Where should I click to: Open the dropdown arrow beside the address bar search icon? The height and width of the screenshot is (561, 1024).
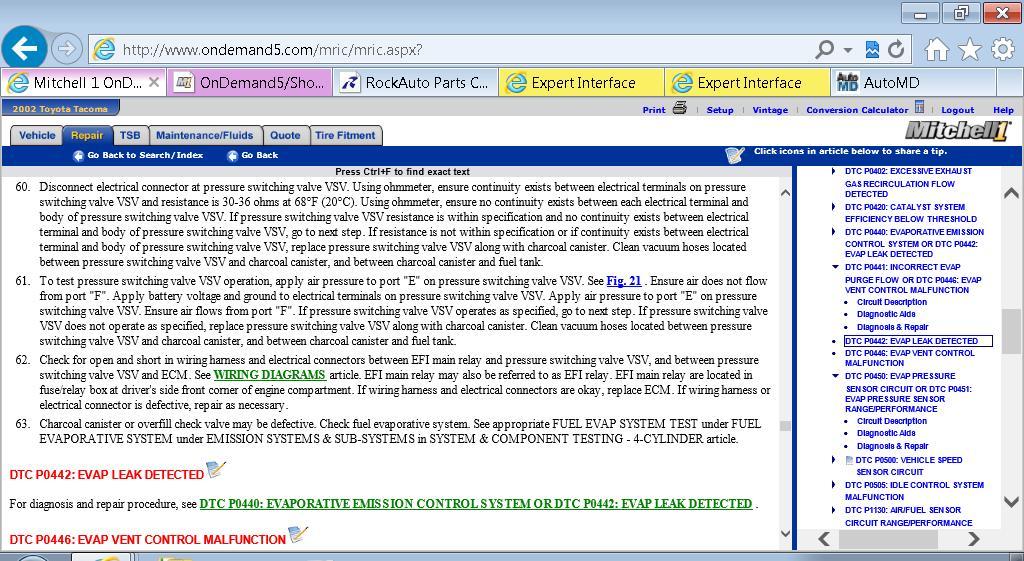tap(848, 50)
